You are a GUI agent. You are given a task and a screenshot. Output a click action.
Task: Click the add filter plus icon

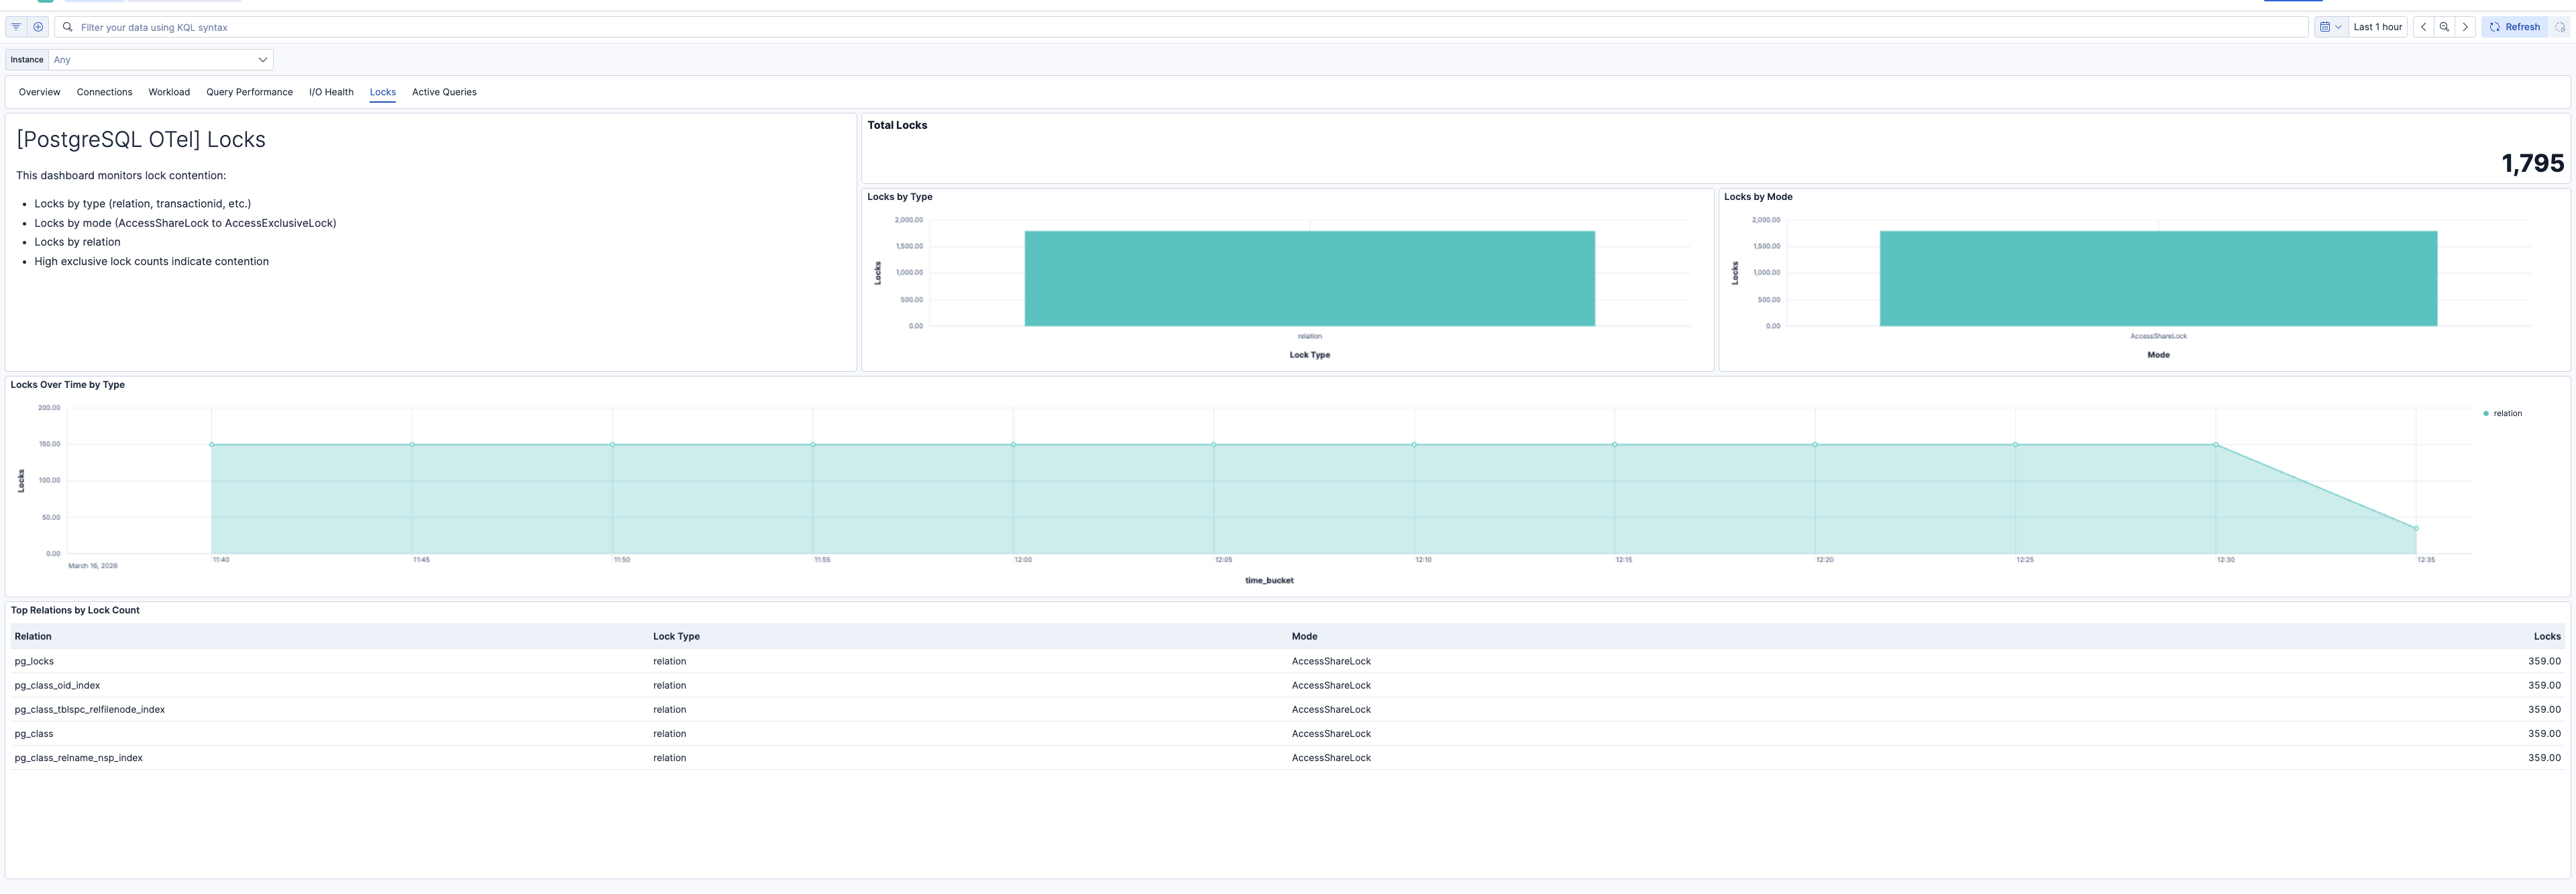(38, 27)
